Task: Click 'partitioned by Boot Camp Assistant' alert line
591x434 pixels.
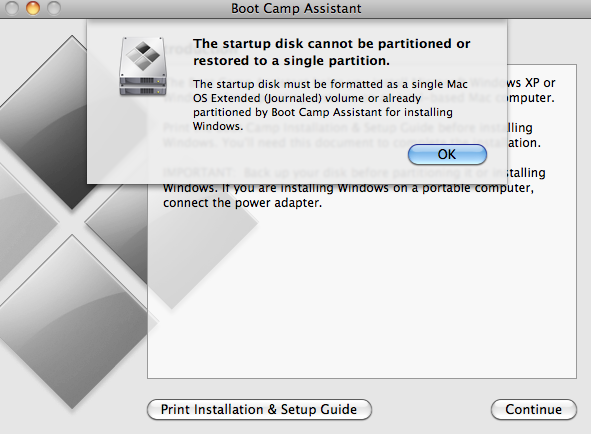Action: click(323, 112)
